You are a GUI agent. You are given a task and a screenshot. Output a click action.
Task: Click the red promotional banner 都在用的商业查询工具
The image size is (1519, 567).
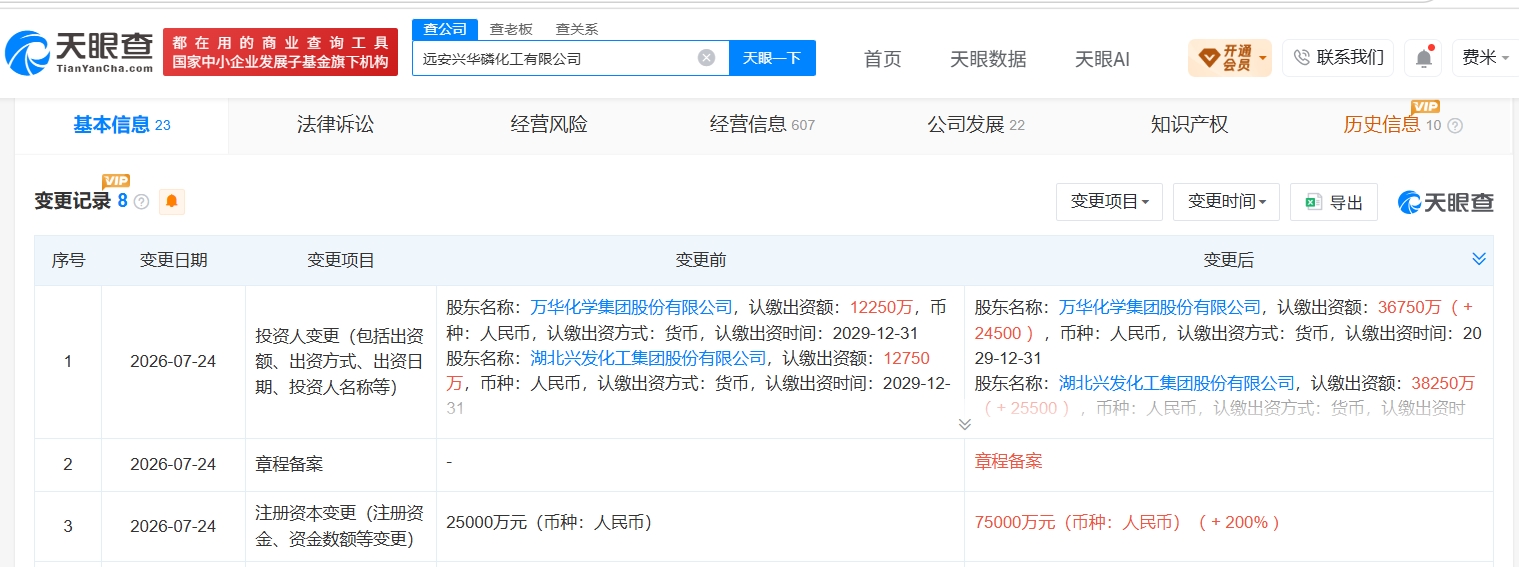click(x=280, y=52)
